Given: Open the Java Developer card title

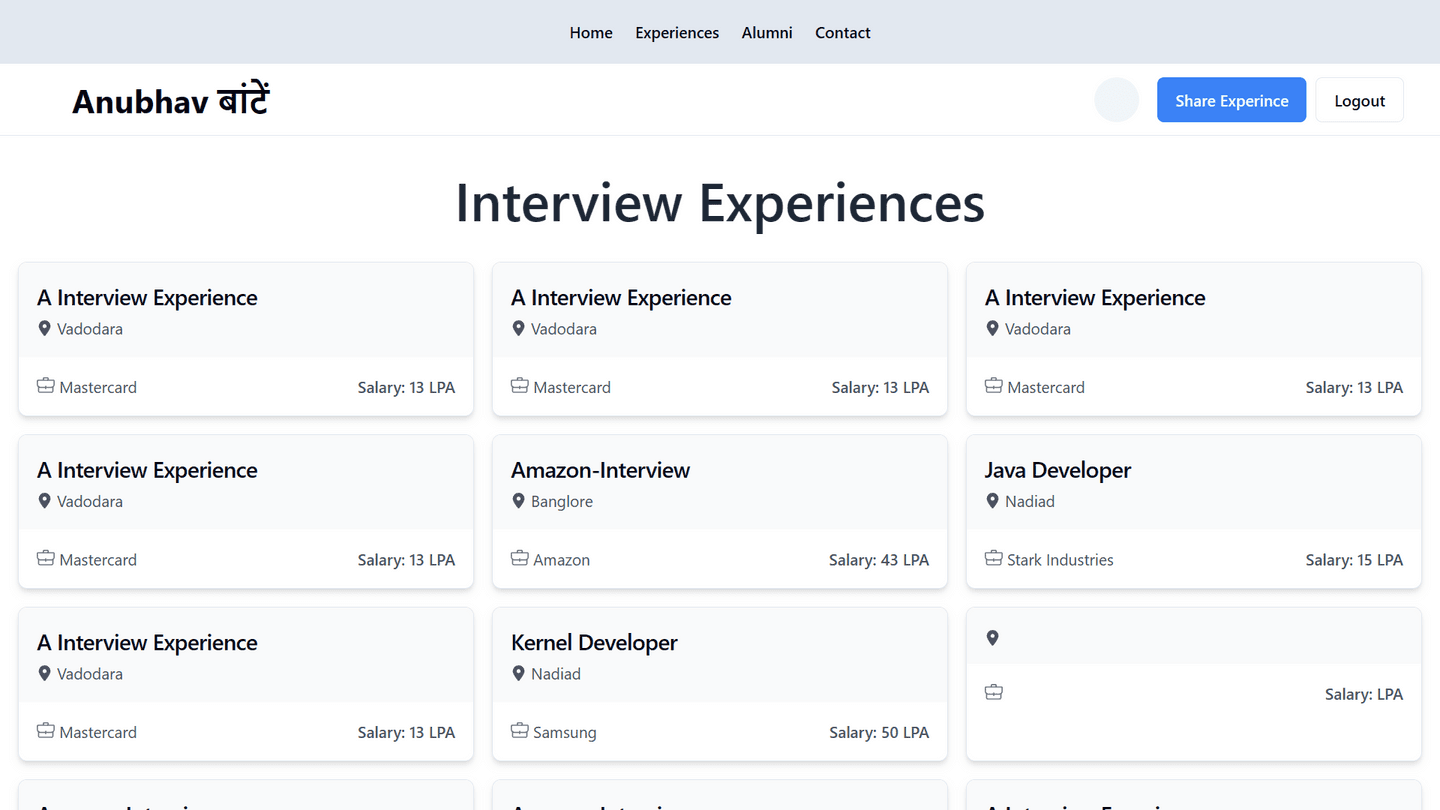Looking at the screenshot, I should coord(1058,470).
